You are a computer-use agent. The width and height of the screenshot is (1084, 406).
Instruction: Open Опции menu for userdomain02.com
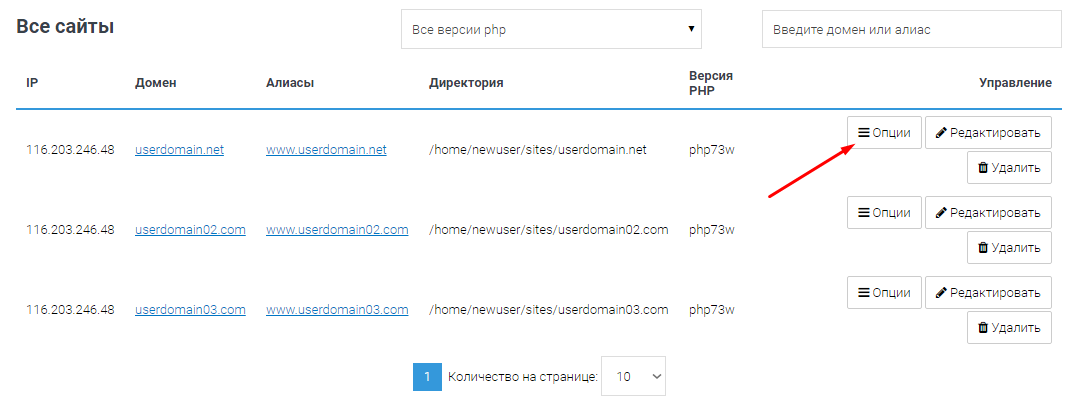tap(884, 213)
